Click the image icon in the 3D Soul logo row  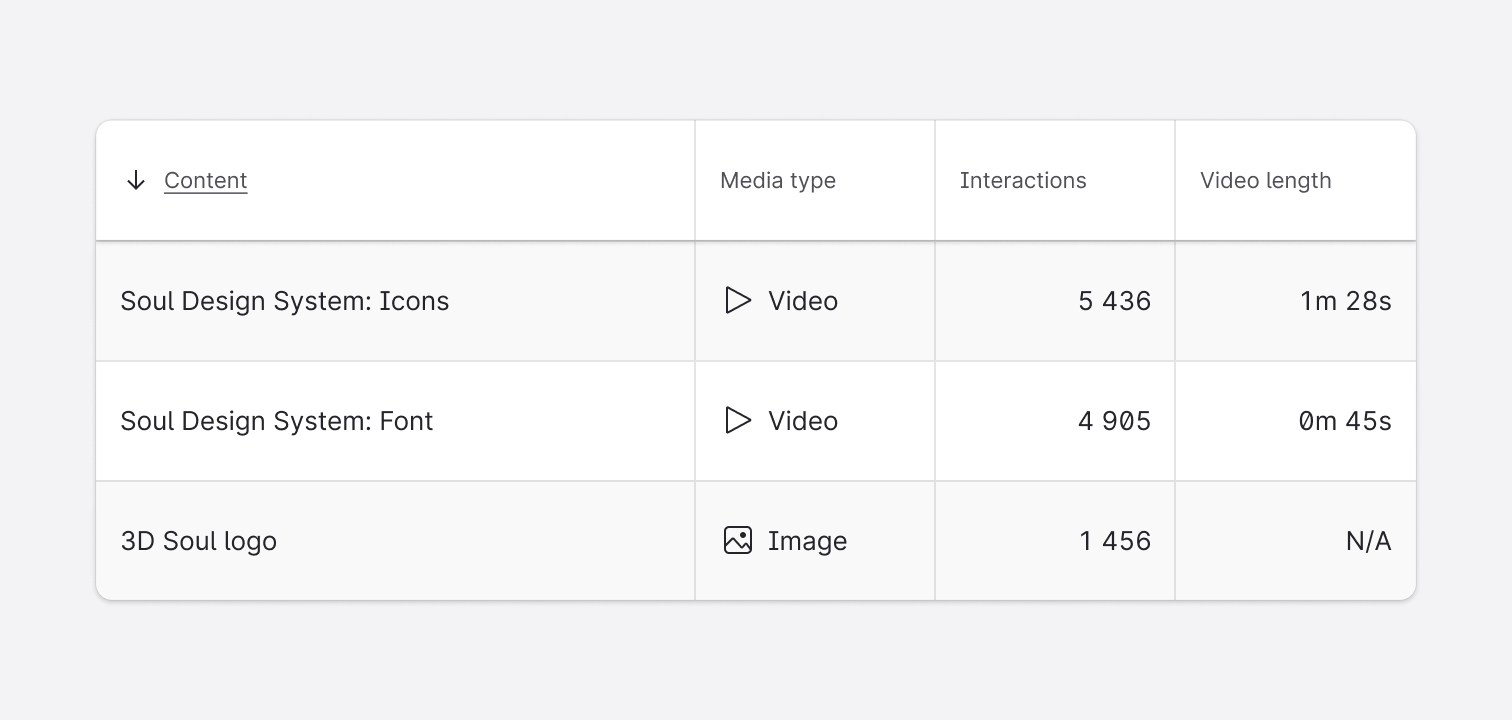(738, 541)
